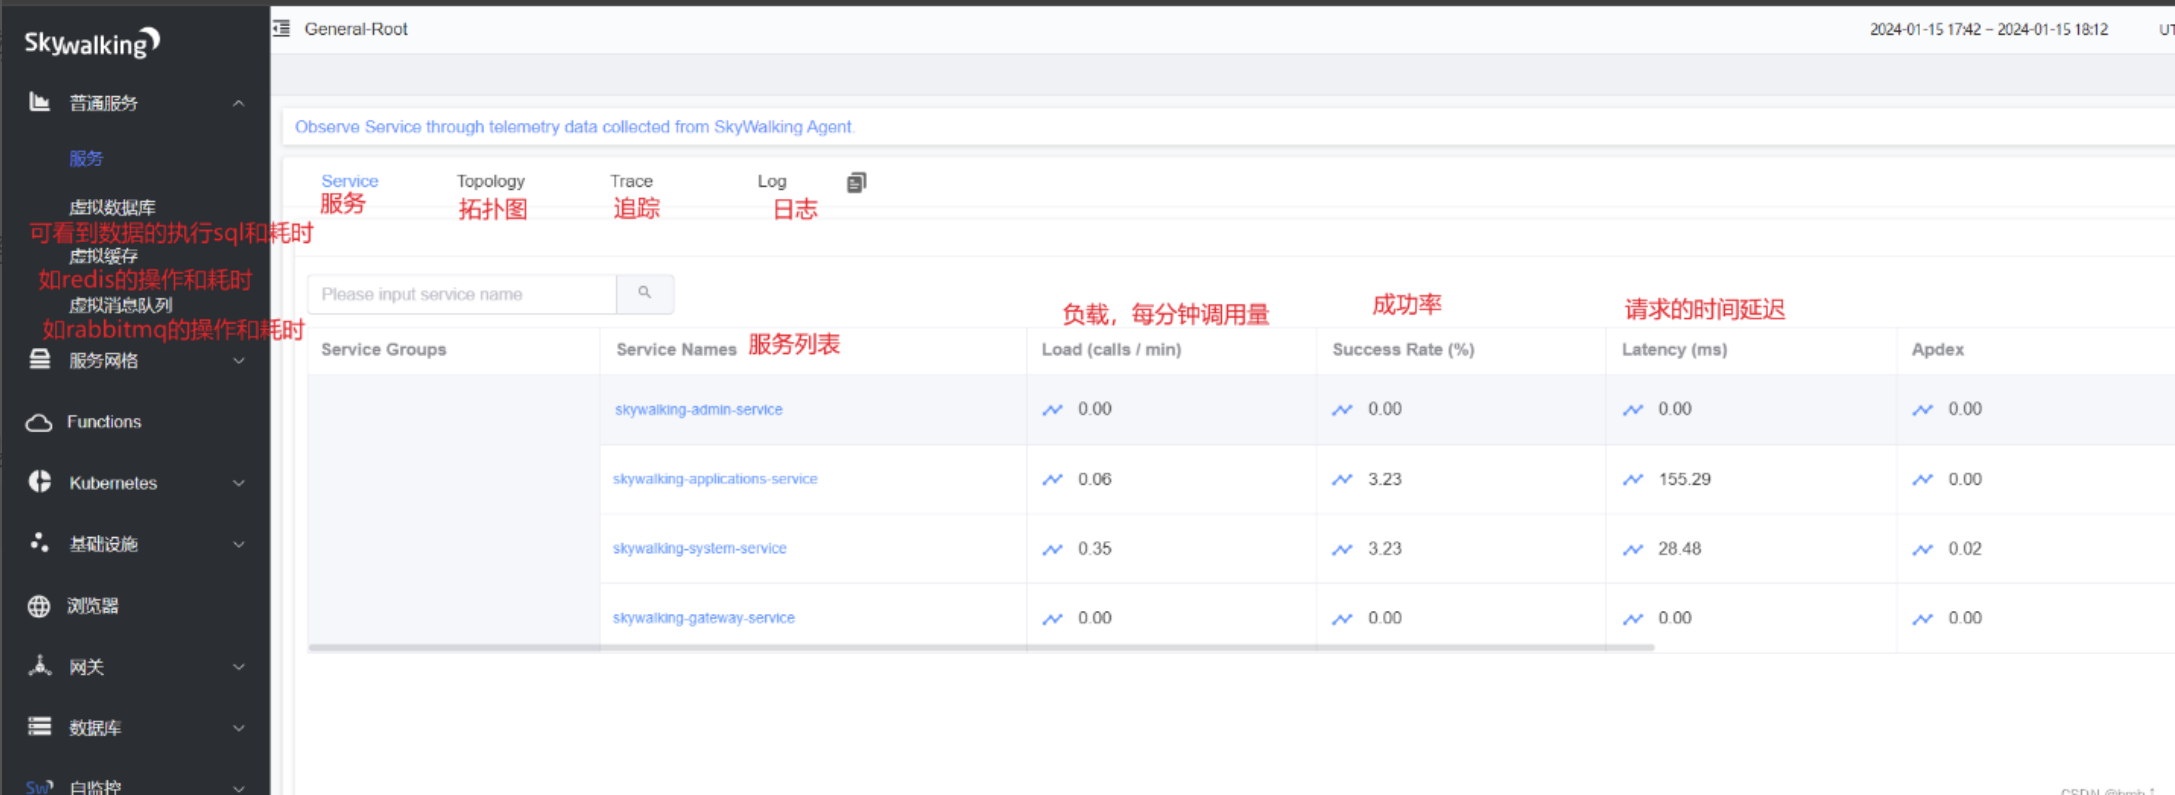Open the skywalking-applications-service link
The image size is (2175, 795).
coord(715,479)
